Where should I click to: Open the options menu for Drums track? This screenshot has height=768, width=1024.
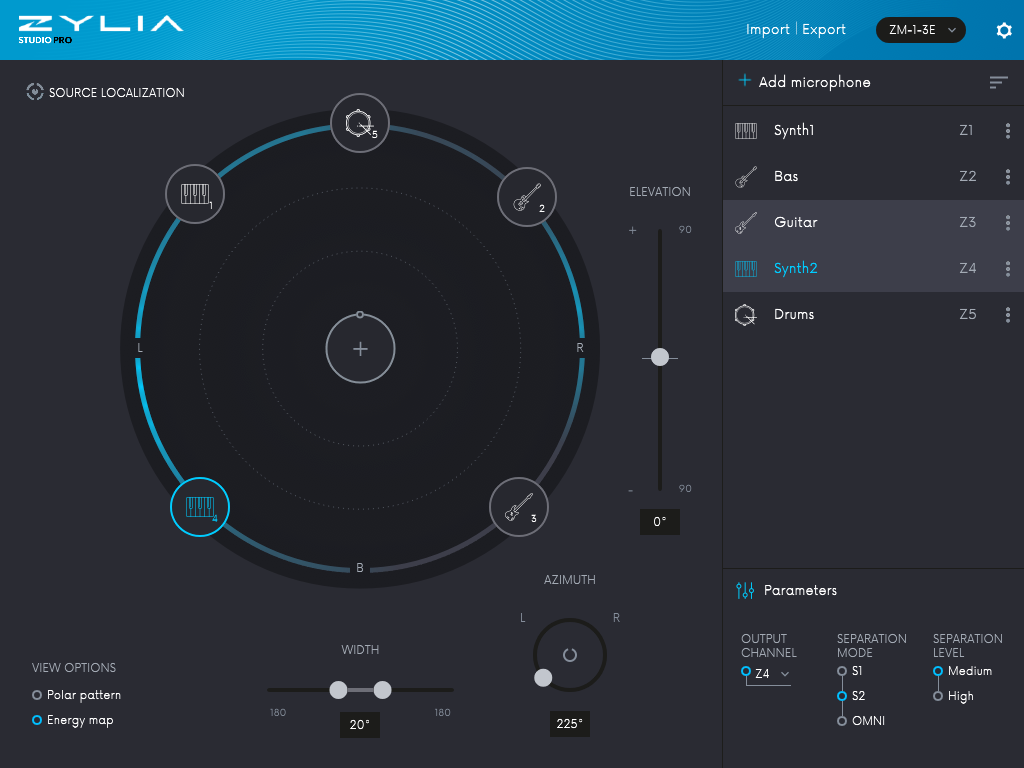(x=1008, y=314)
